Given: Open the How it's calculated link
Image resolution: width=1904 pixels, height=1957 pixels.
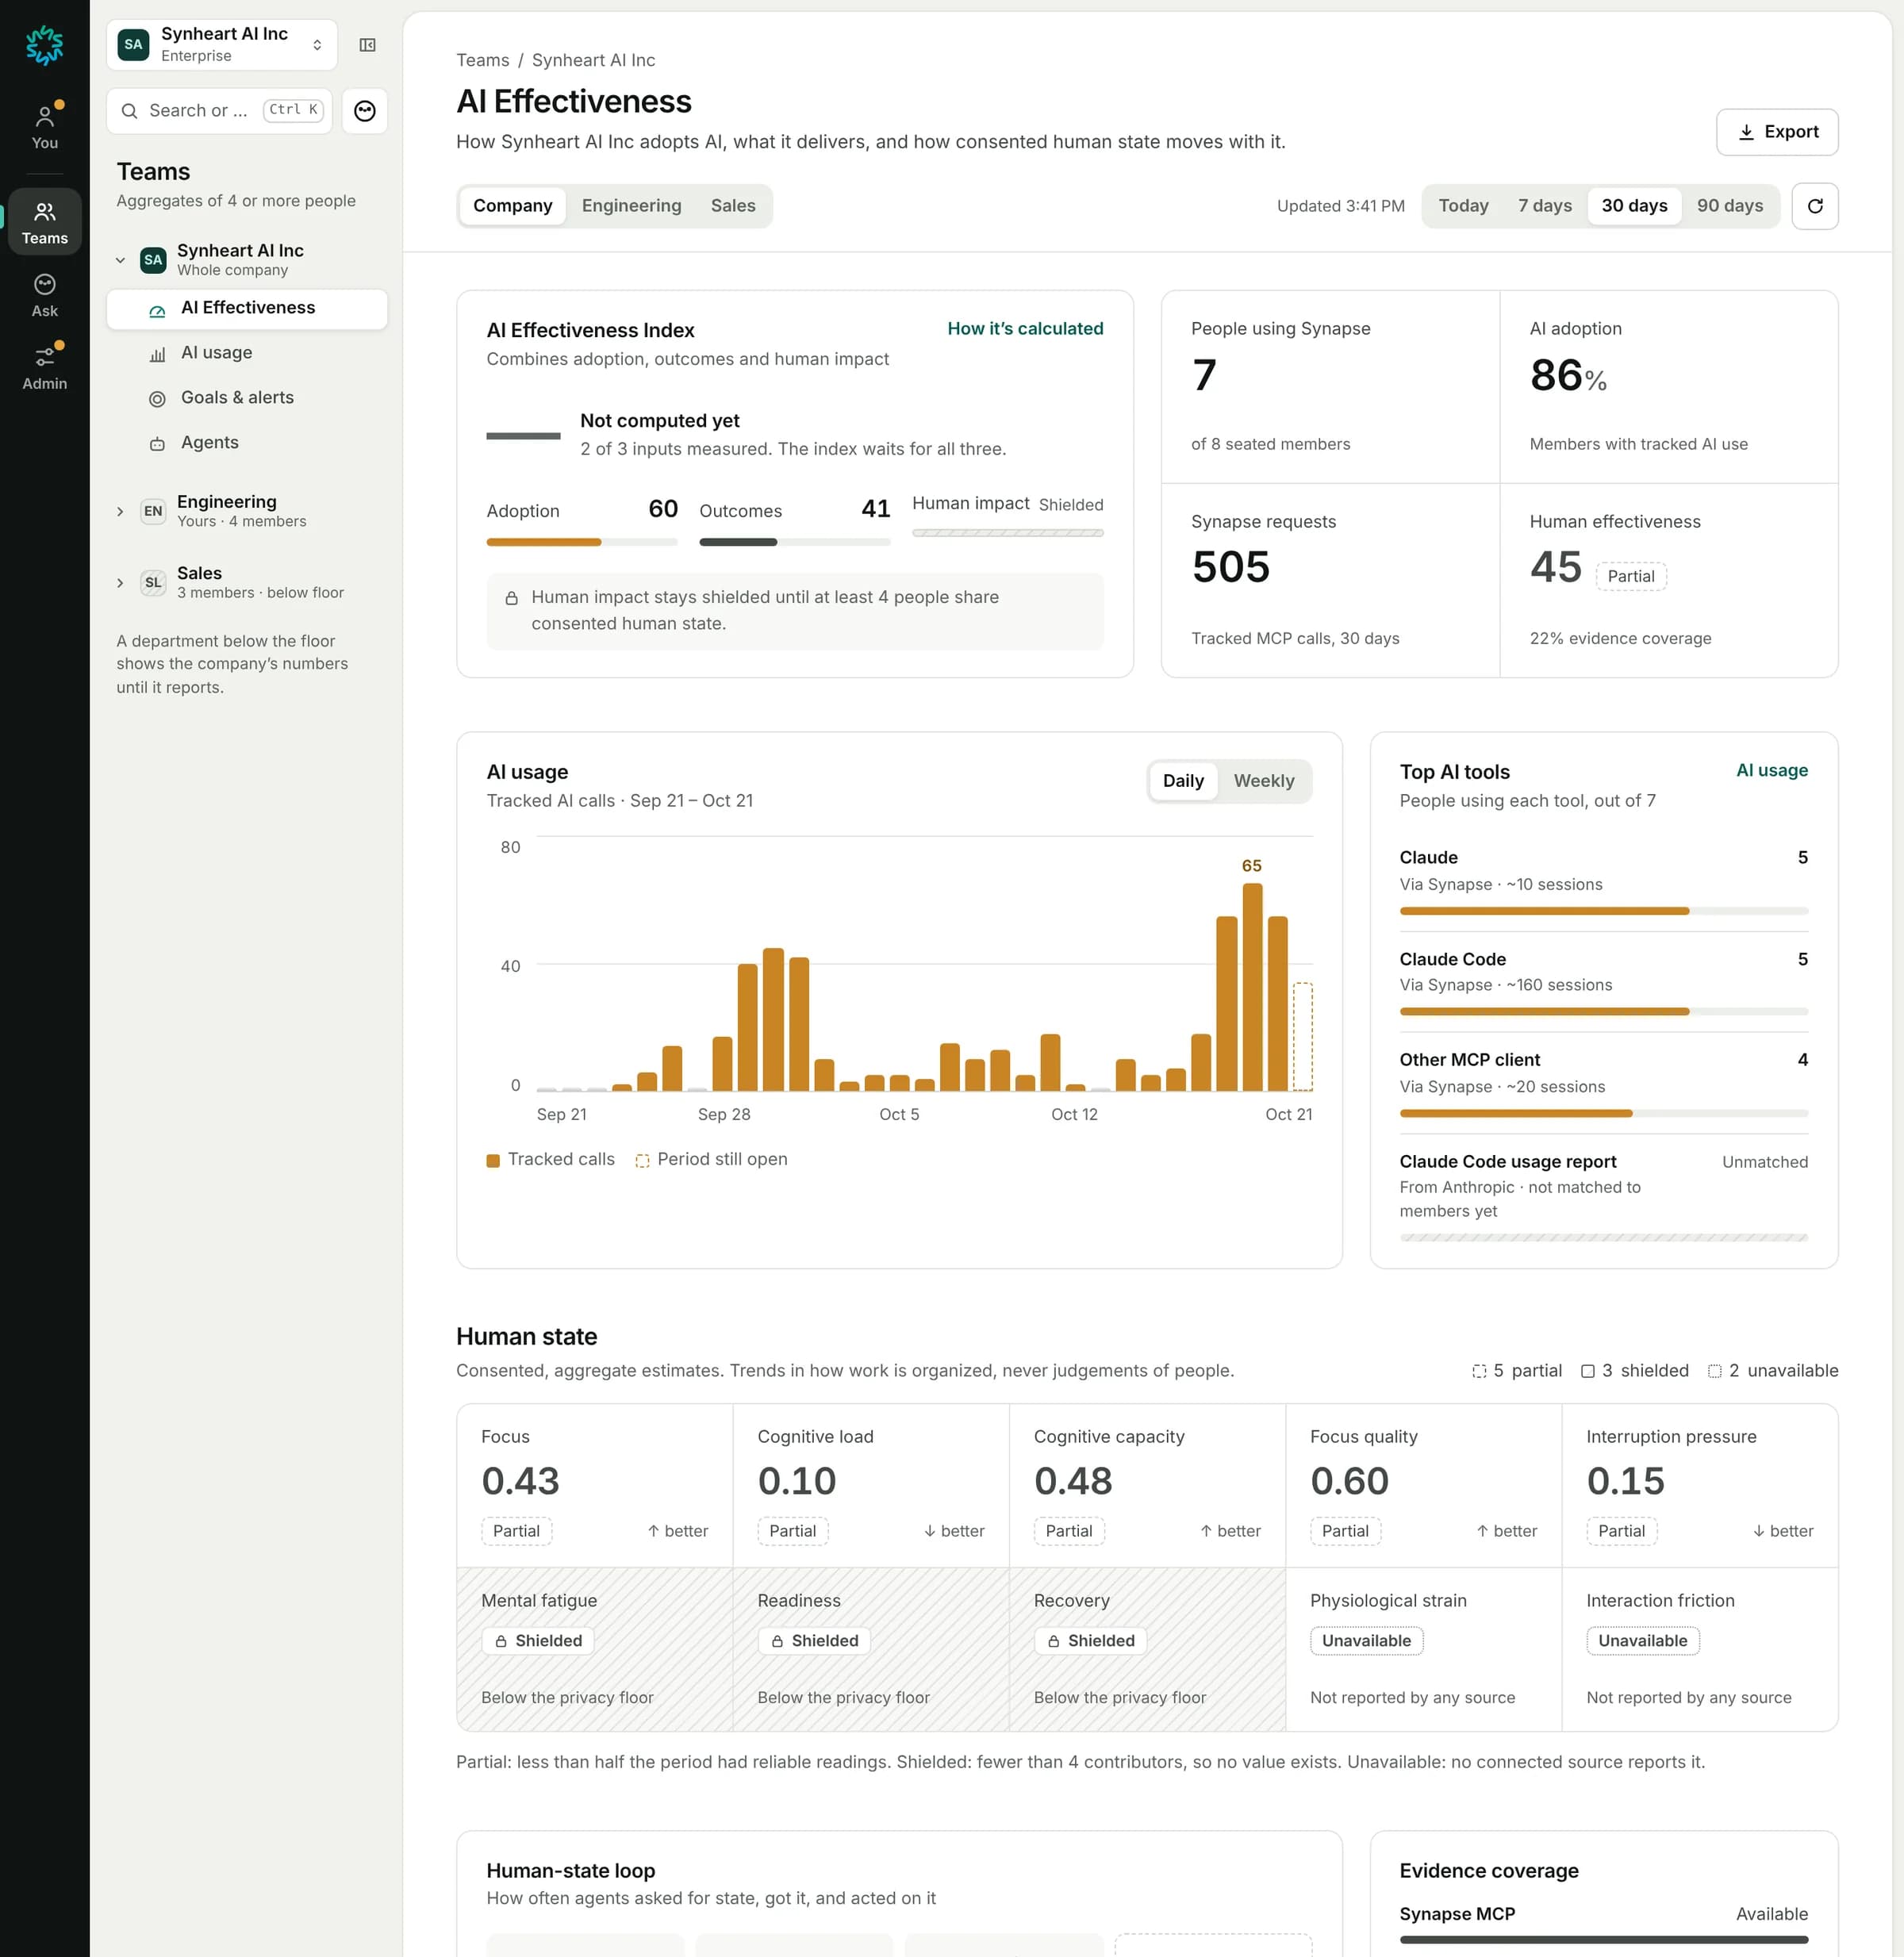Looking at the screenshot, I should 1024,329.
